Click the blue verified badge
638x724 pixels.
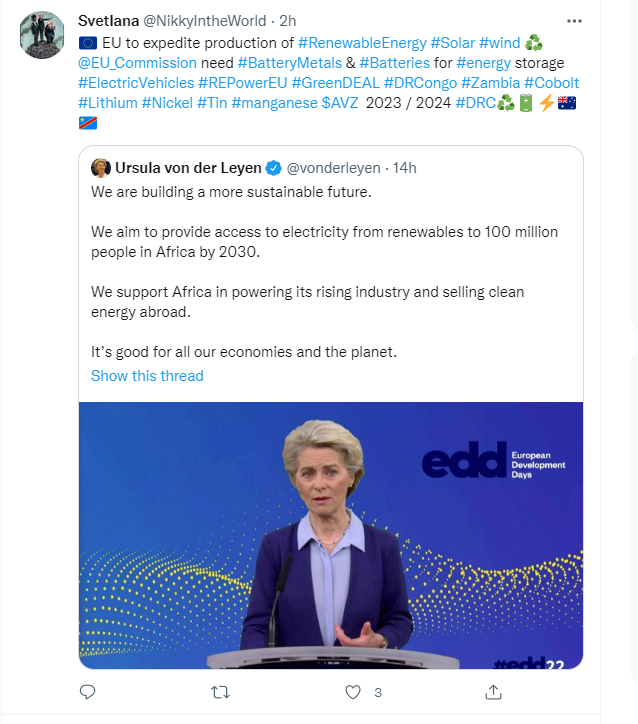[274, 169]
